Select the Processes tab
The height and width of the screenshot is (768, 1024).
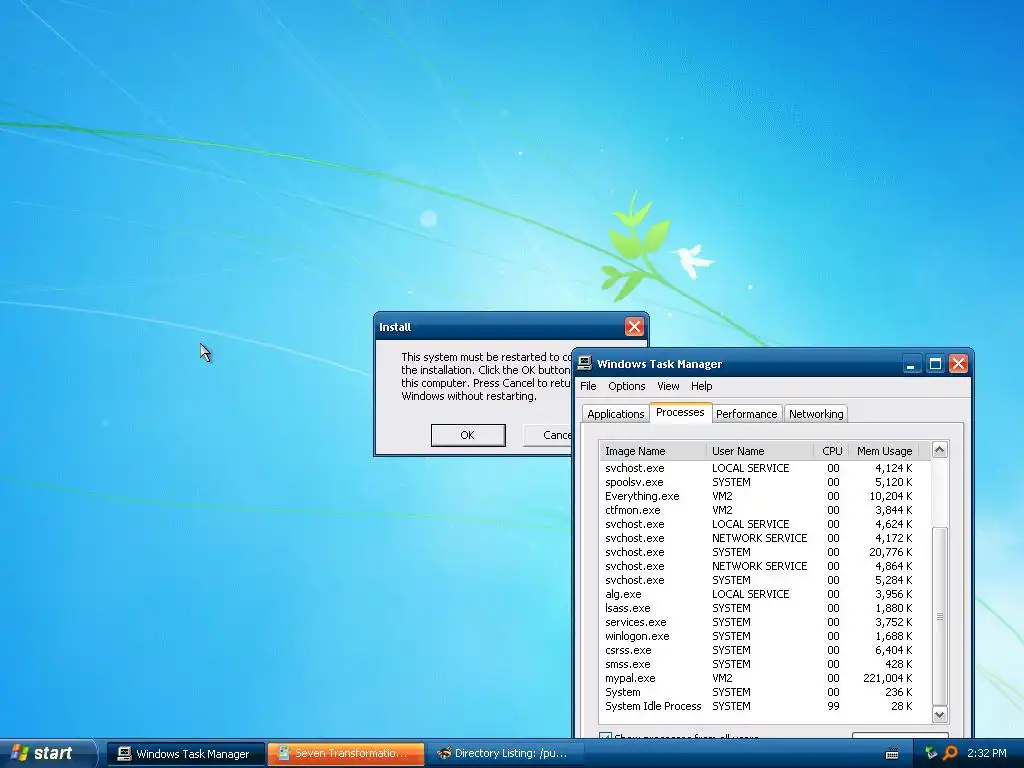coord(680,412)
